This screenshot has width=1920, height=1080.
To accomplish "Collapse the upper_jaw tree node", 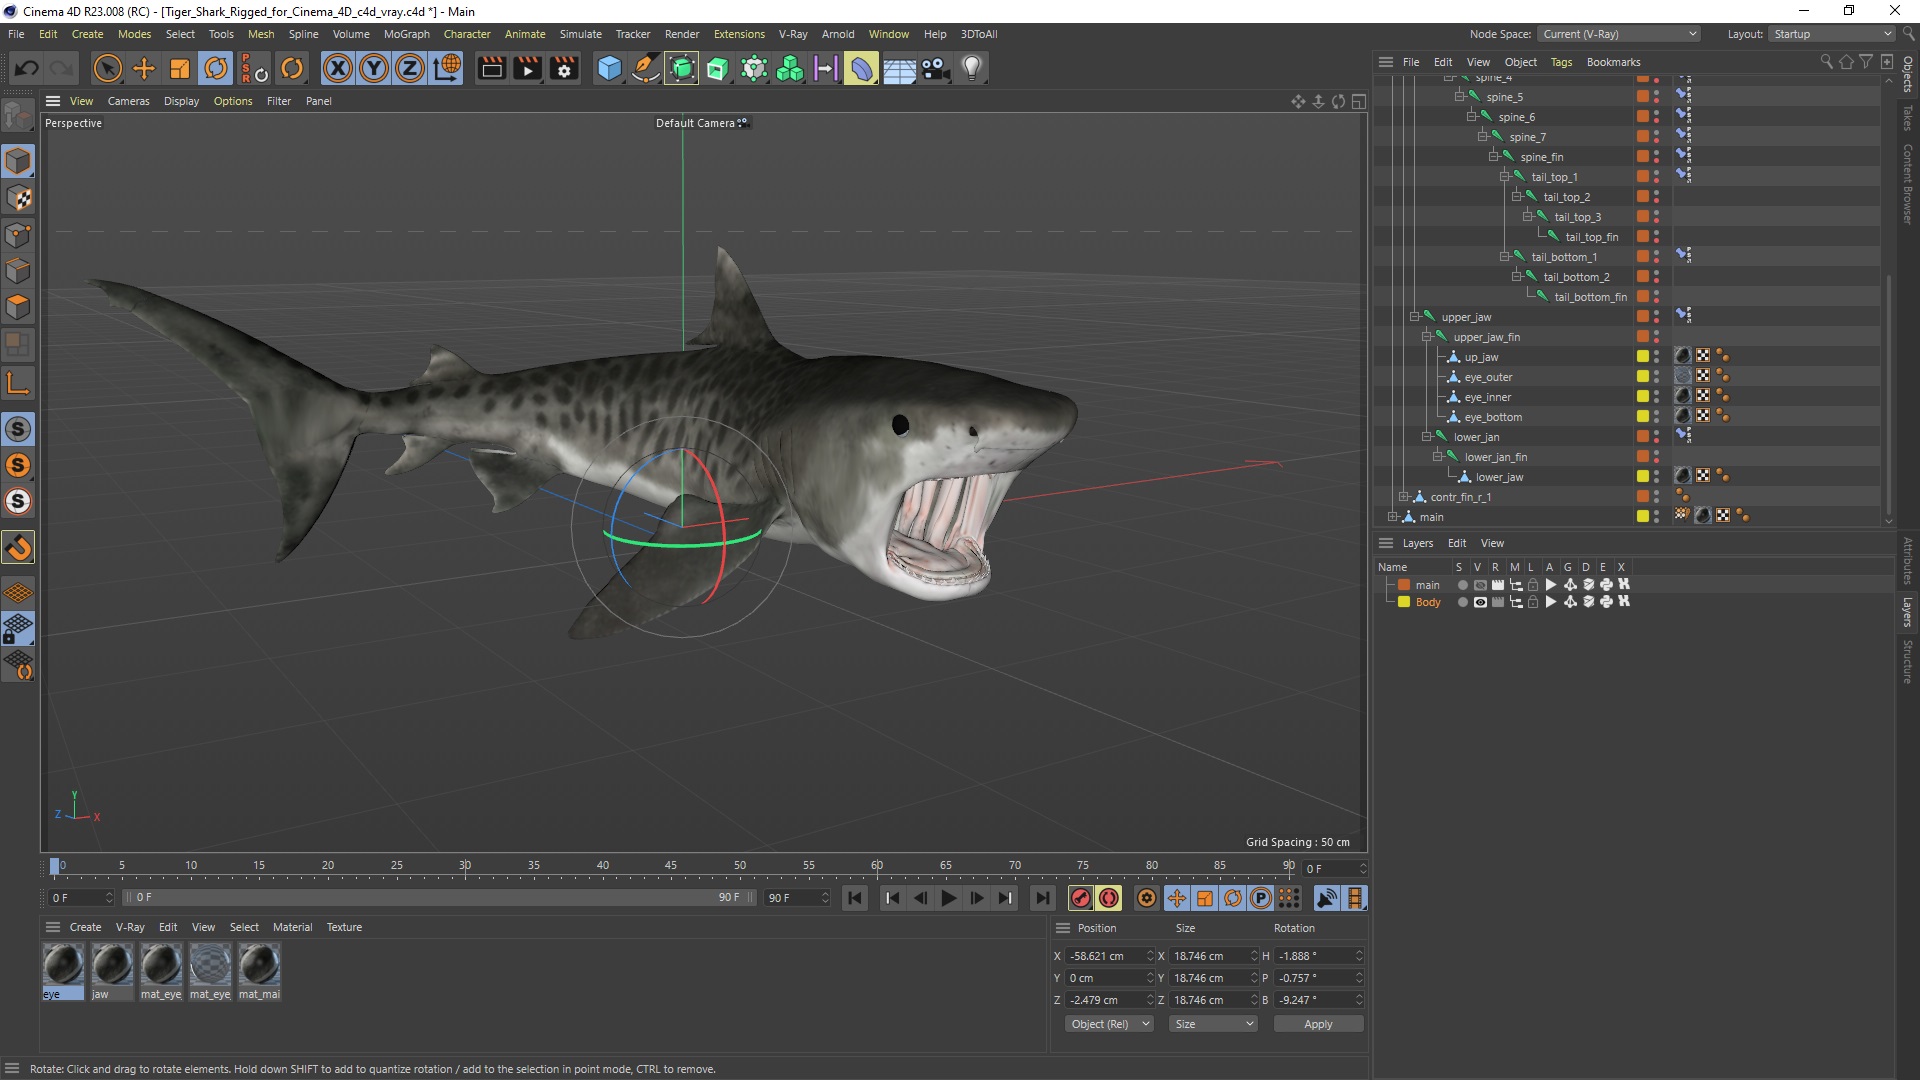I will point(1415,317).
